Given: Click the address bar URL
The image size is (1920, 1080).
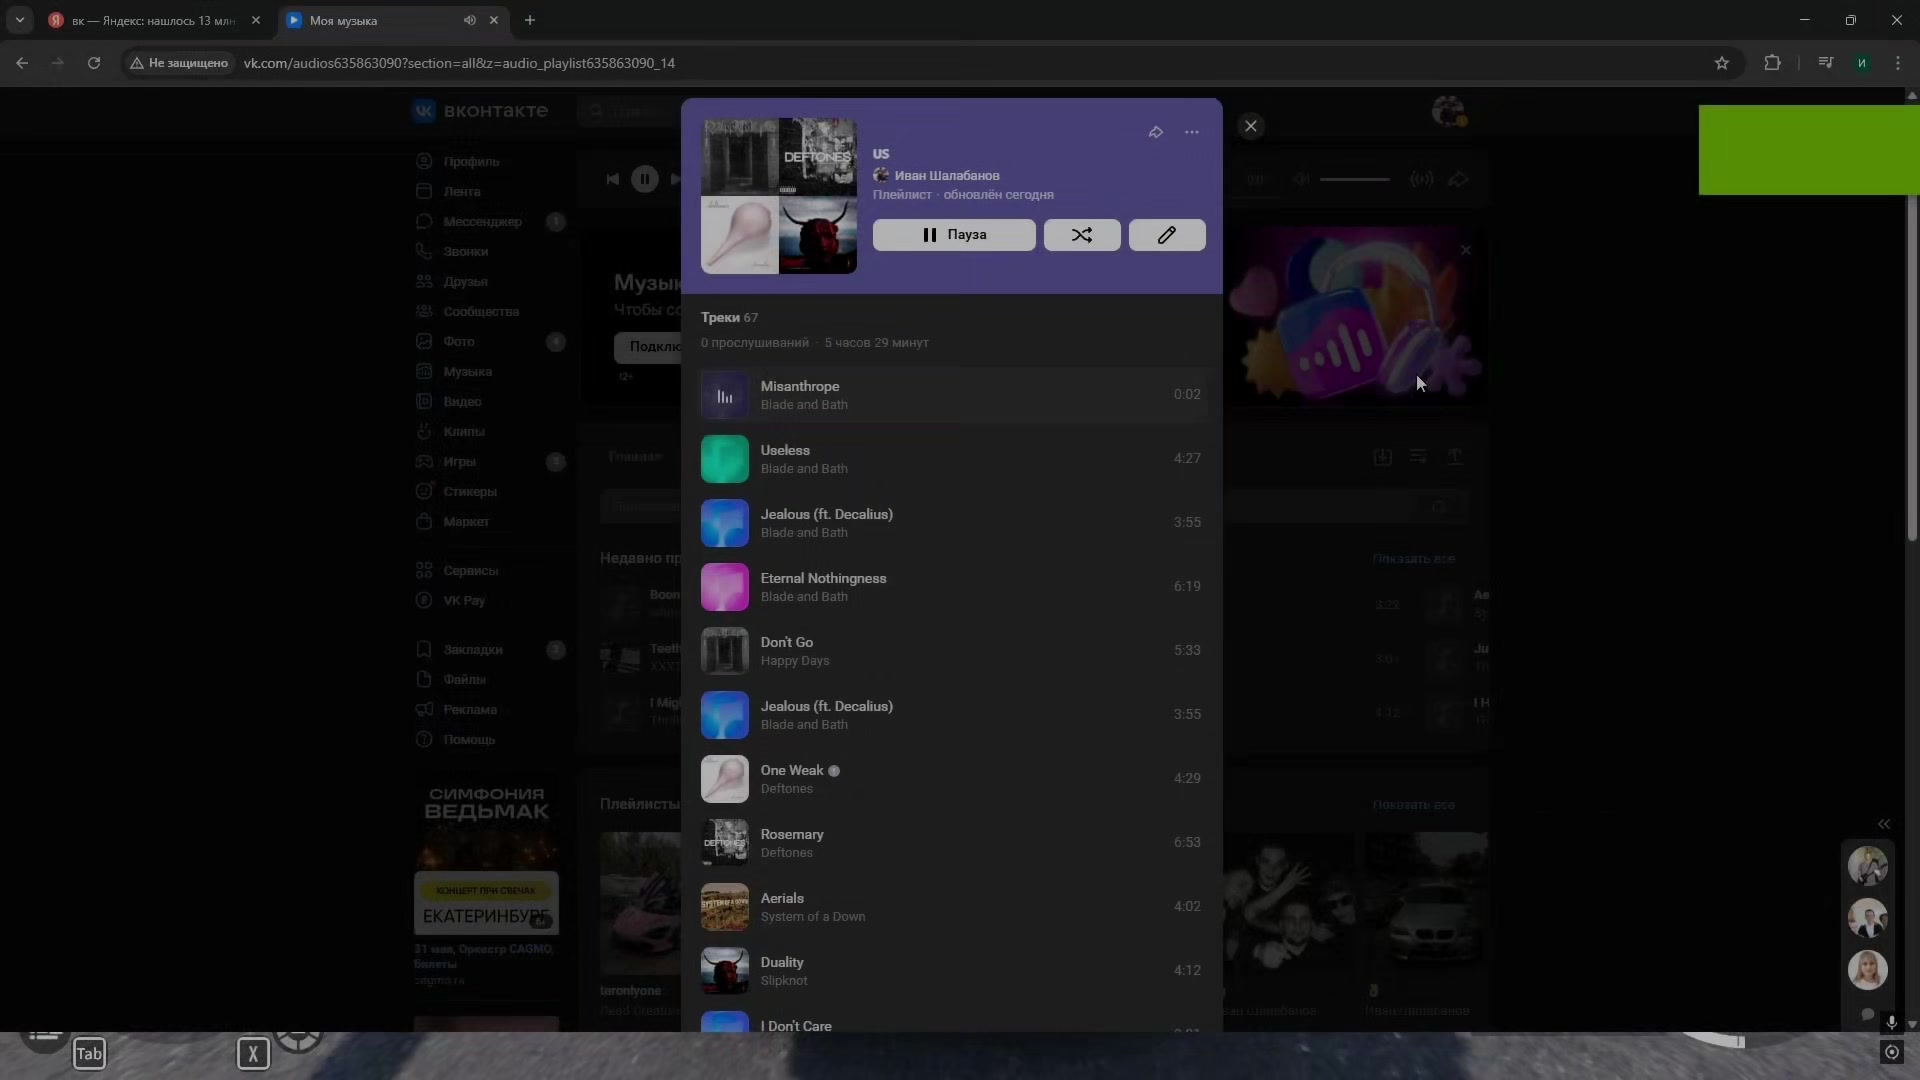Looking at the screenshot, I should (x=459, y=63).
